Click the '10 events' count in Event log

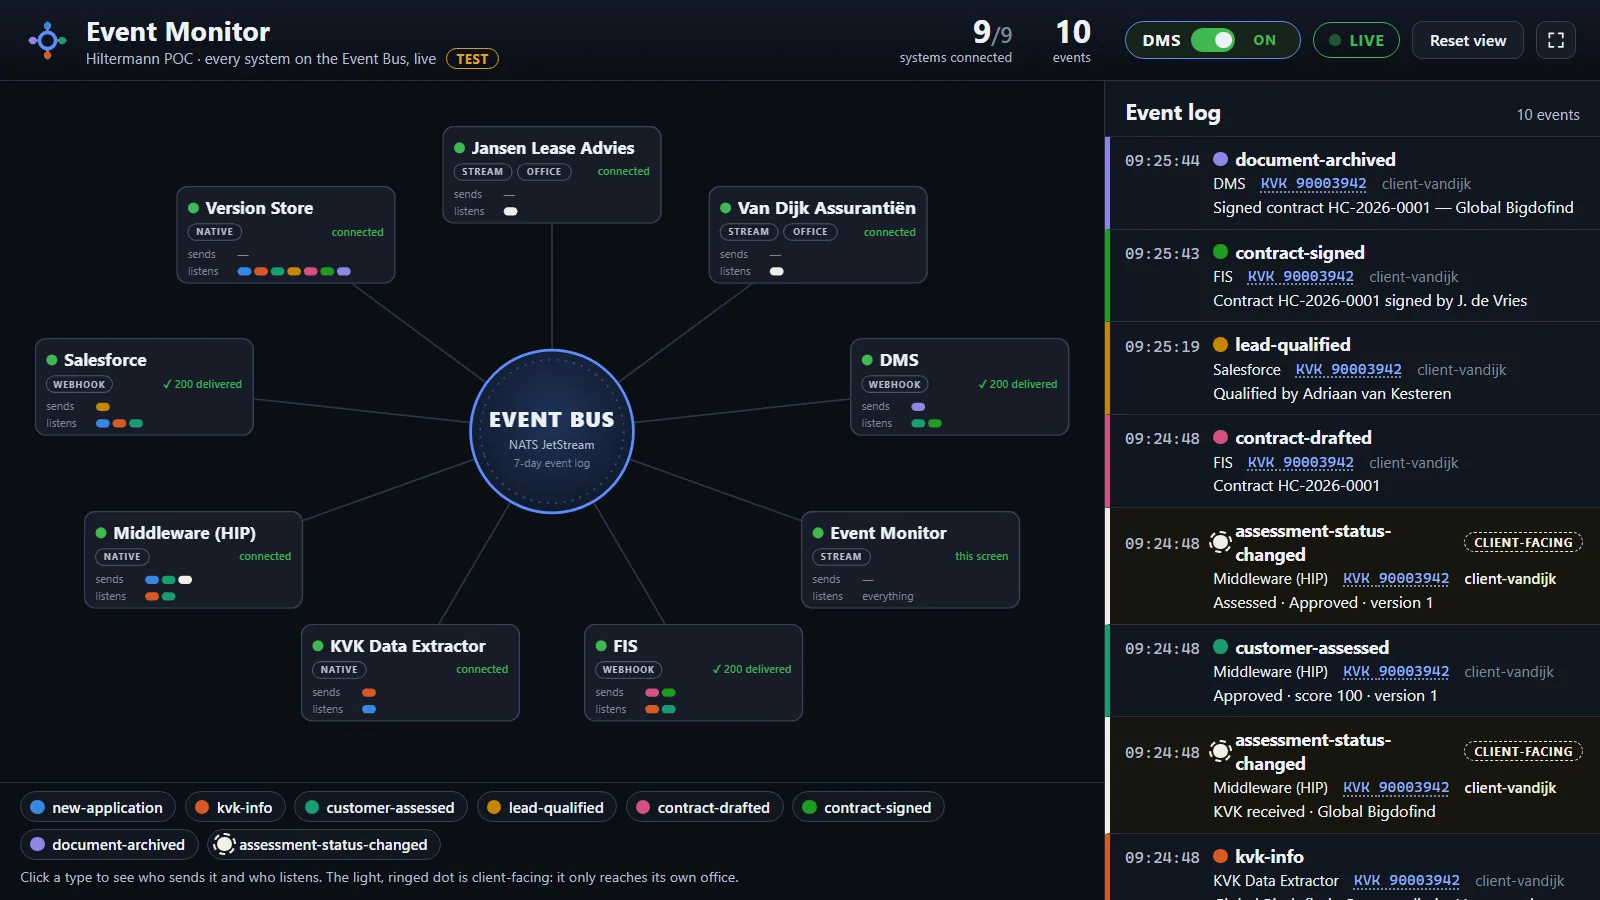(1548, 115)
